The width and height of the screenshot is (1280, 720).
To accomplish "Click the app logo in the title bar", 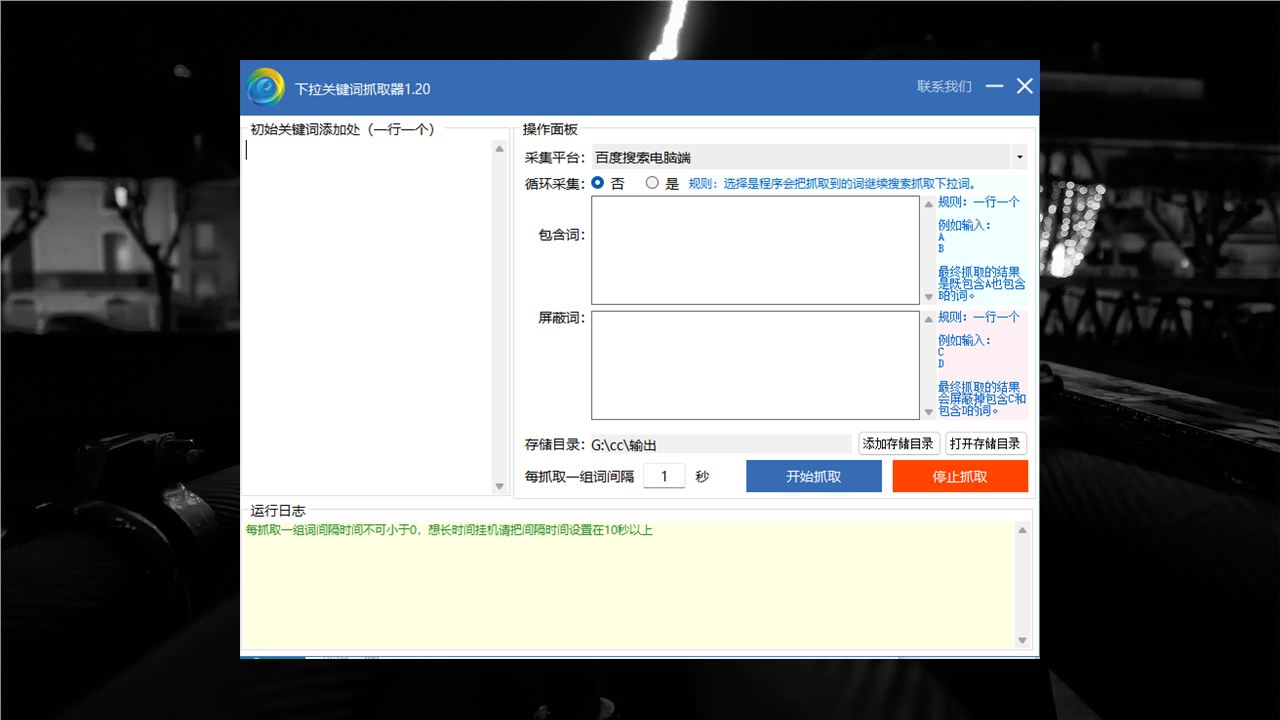I will click(266, 87).
